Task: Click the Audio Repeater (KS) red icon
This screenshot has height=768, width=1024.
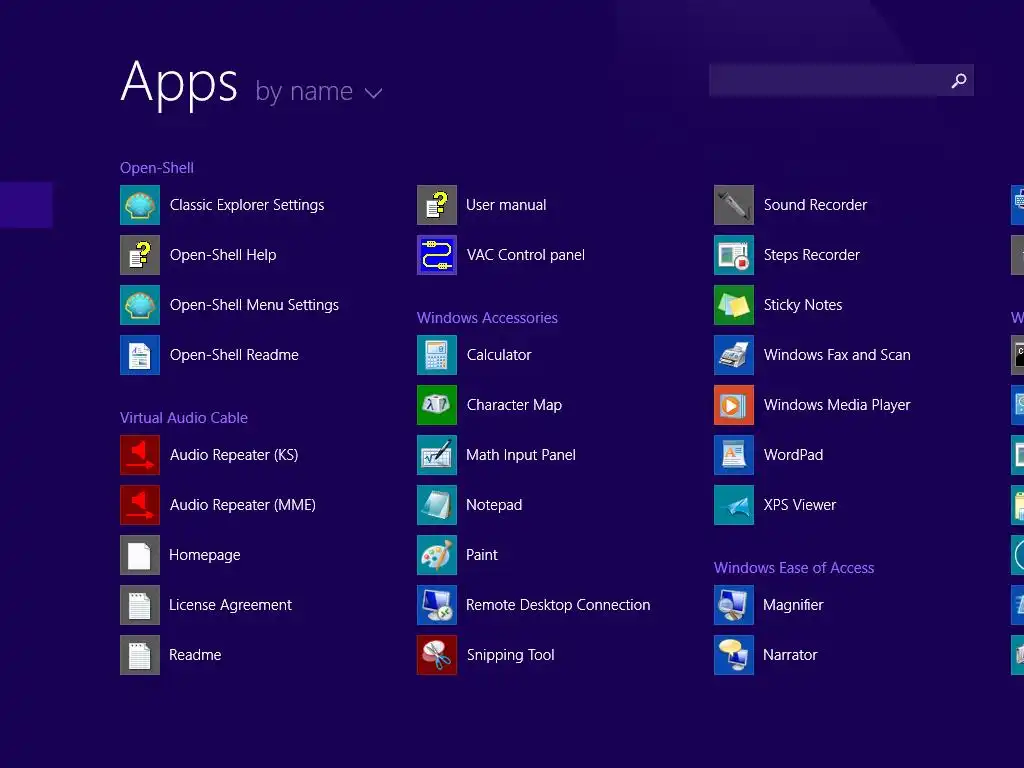Action: pos(140,455)
